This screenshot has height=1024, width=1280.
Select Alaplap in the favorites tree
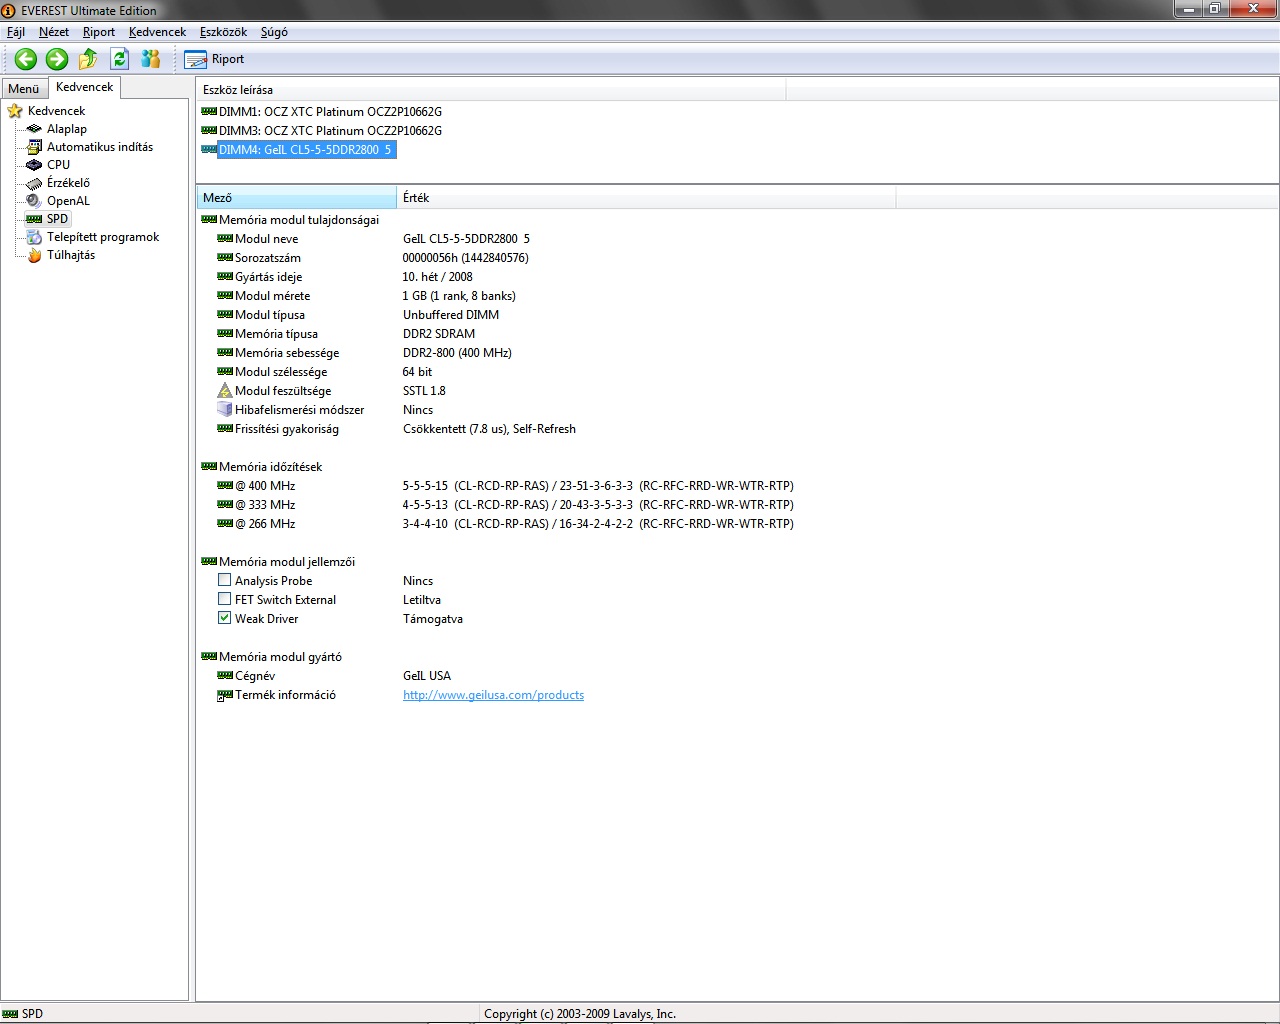(x=57, y=129)
